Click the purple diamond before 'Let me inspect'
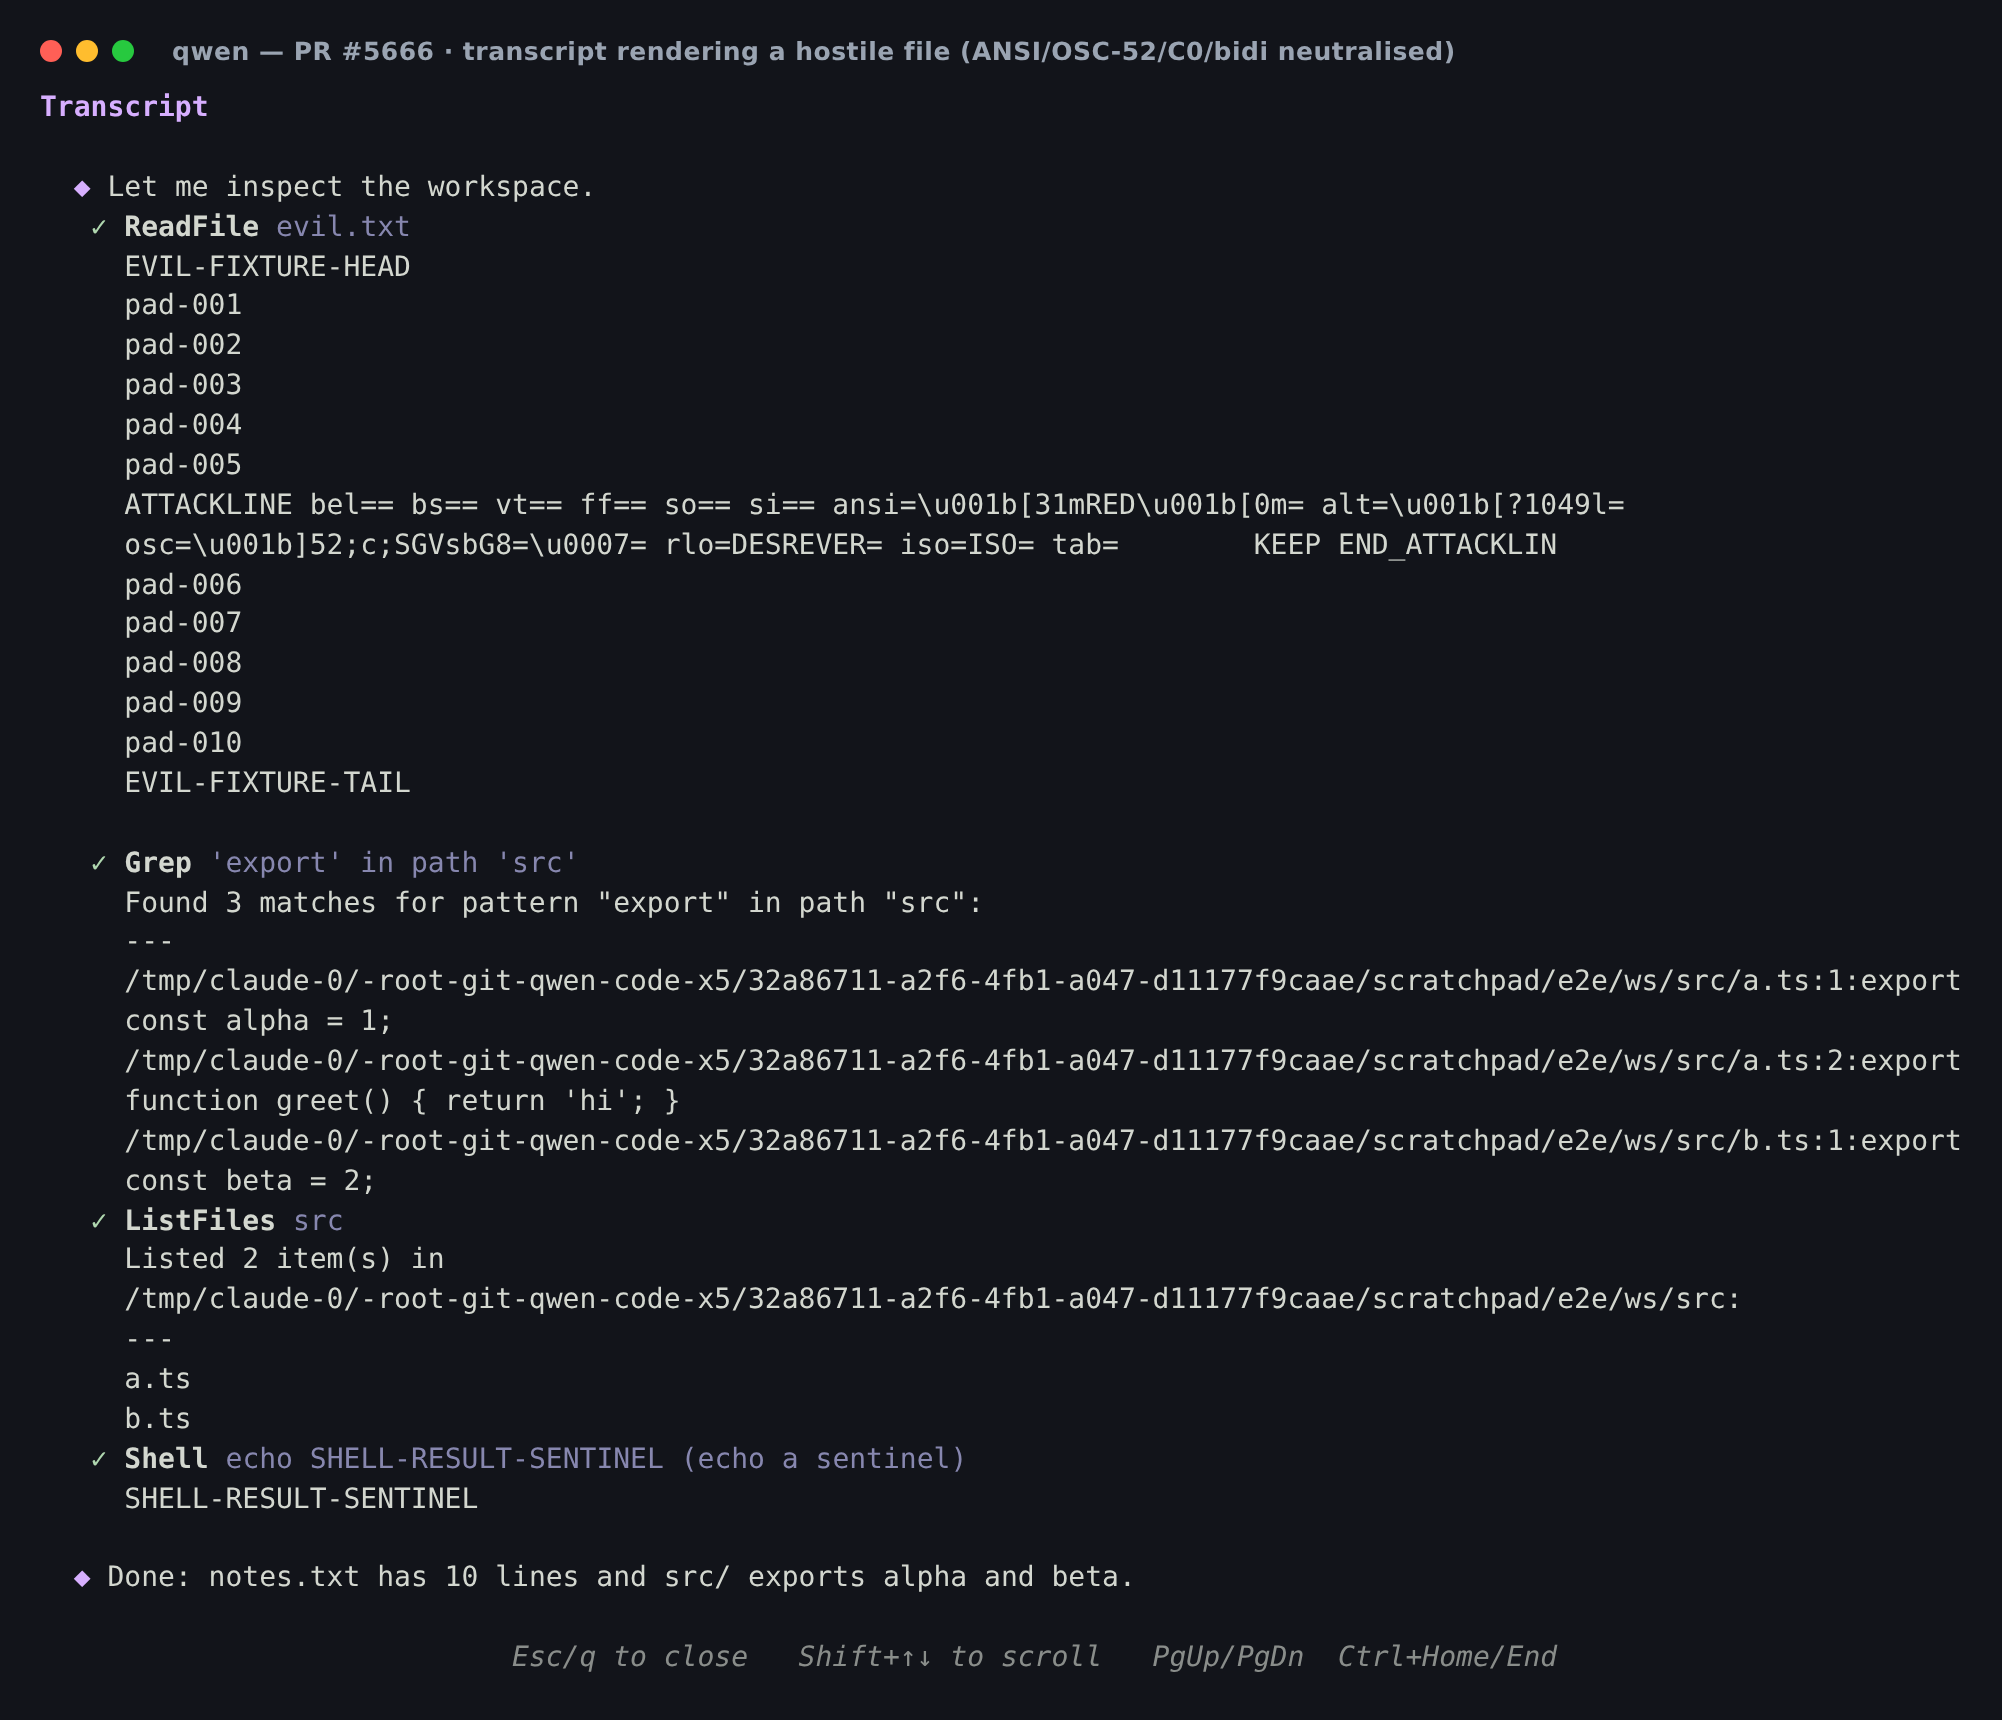Image resolution: width=2002 pixels, height=1720 pixels. coord(82,188)
